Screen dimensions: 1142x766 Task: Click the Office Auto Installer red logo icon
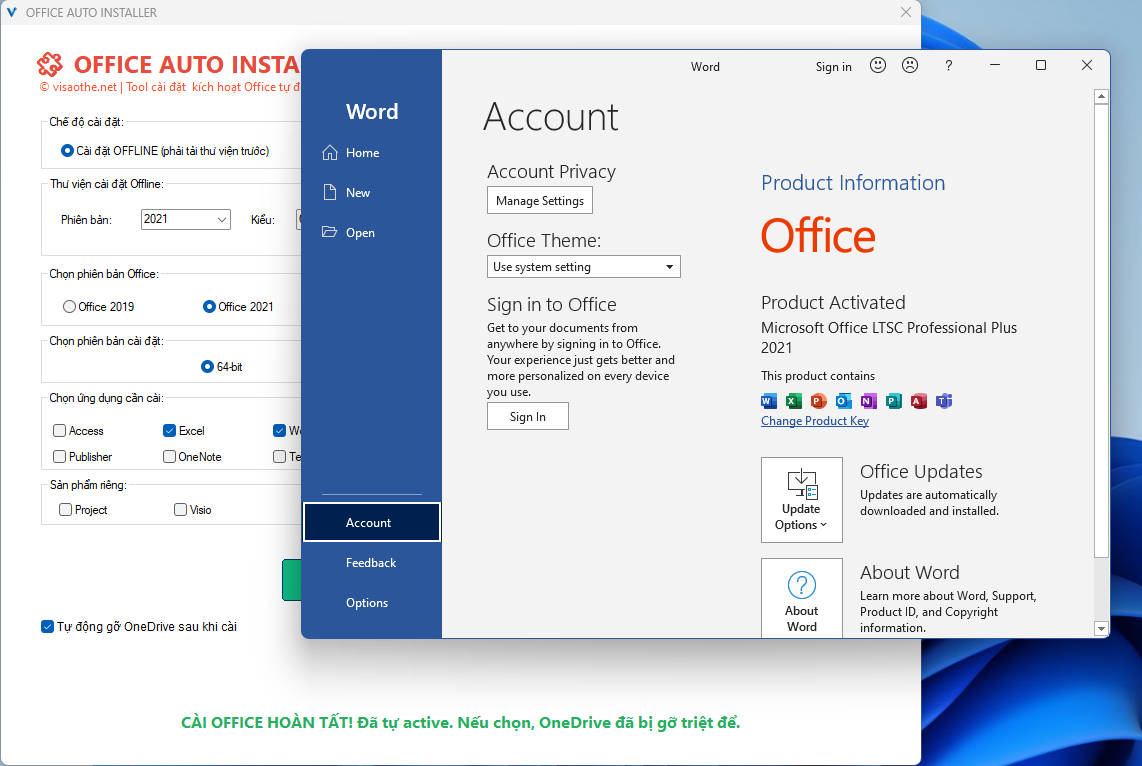tap(50, 65)
